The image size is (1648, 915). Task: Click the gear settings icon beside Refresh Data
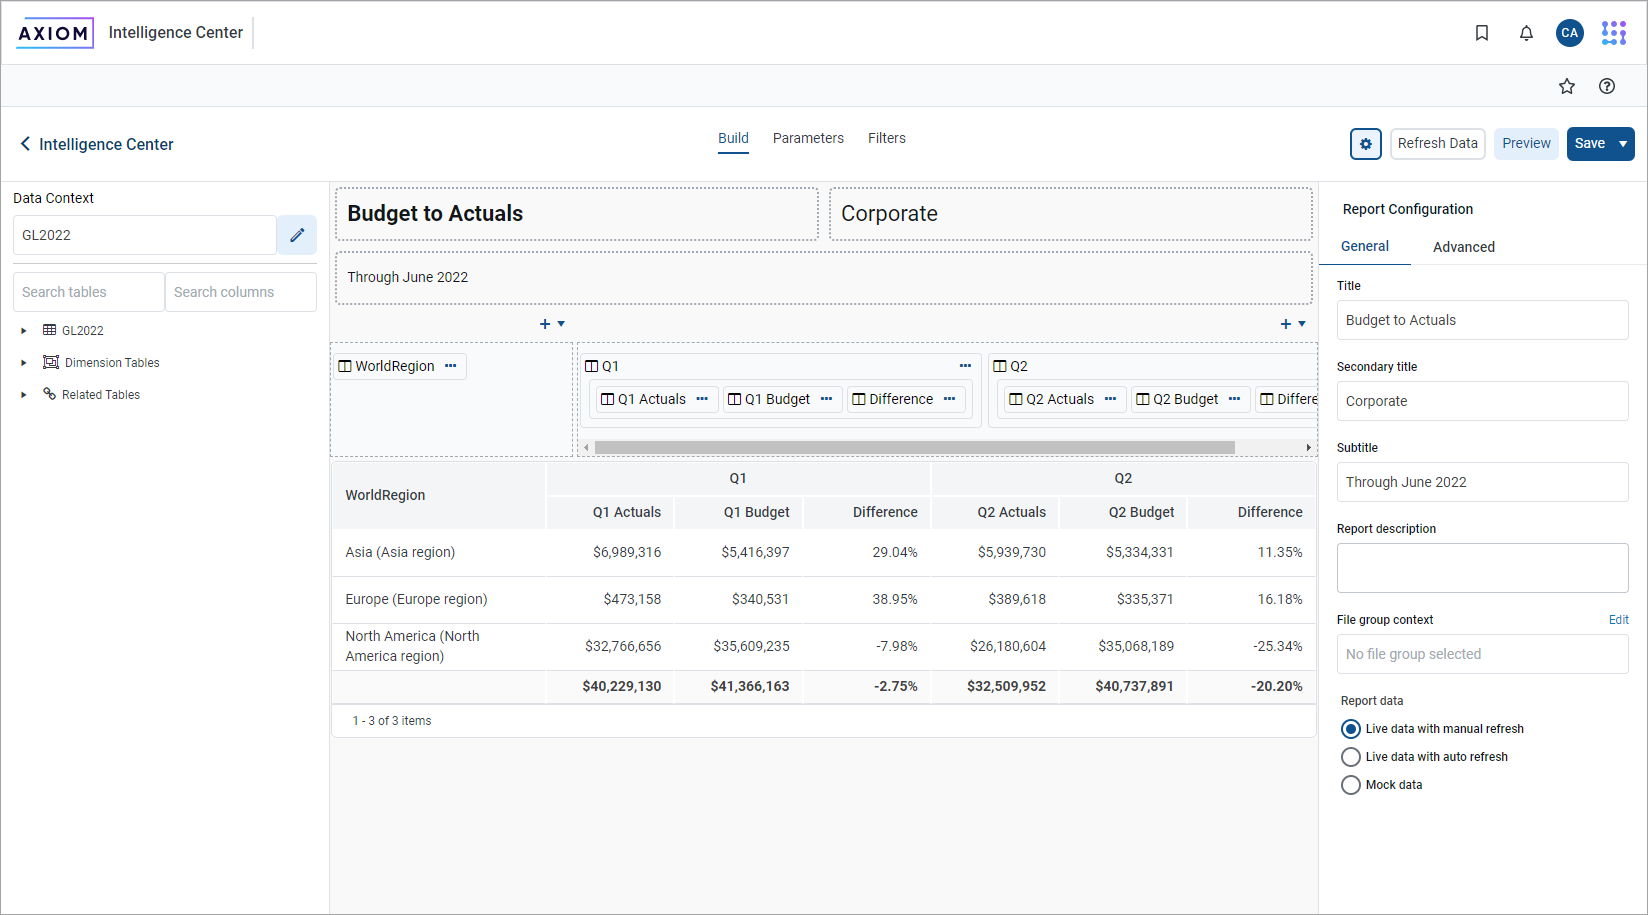pos(1366,144)
